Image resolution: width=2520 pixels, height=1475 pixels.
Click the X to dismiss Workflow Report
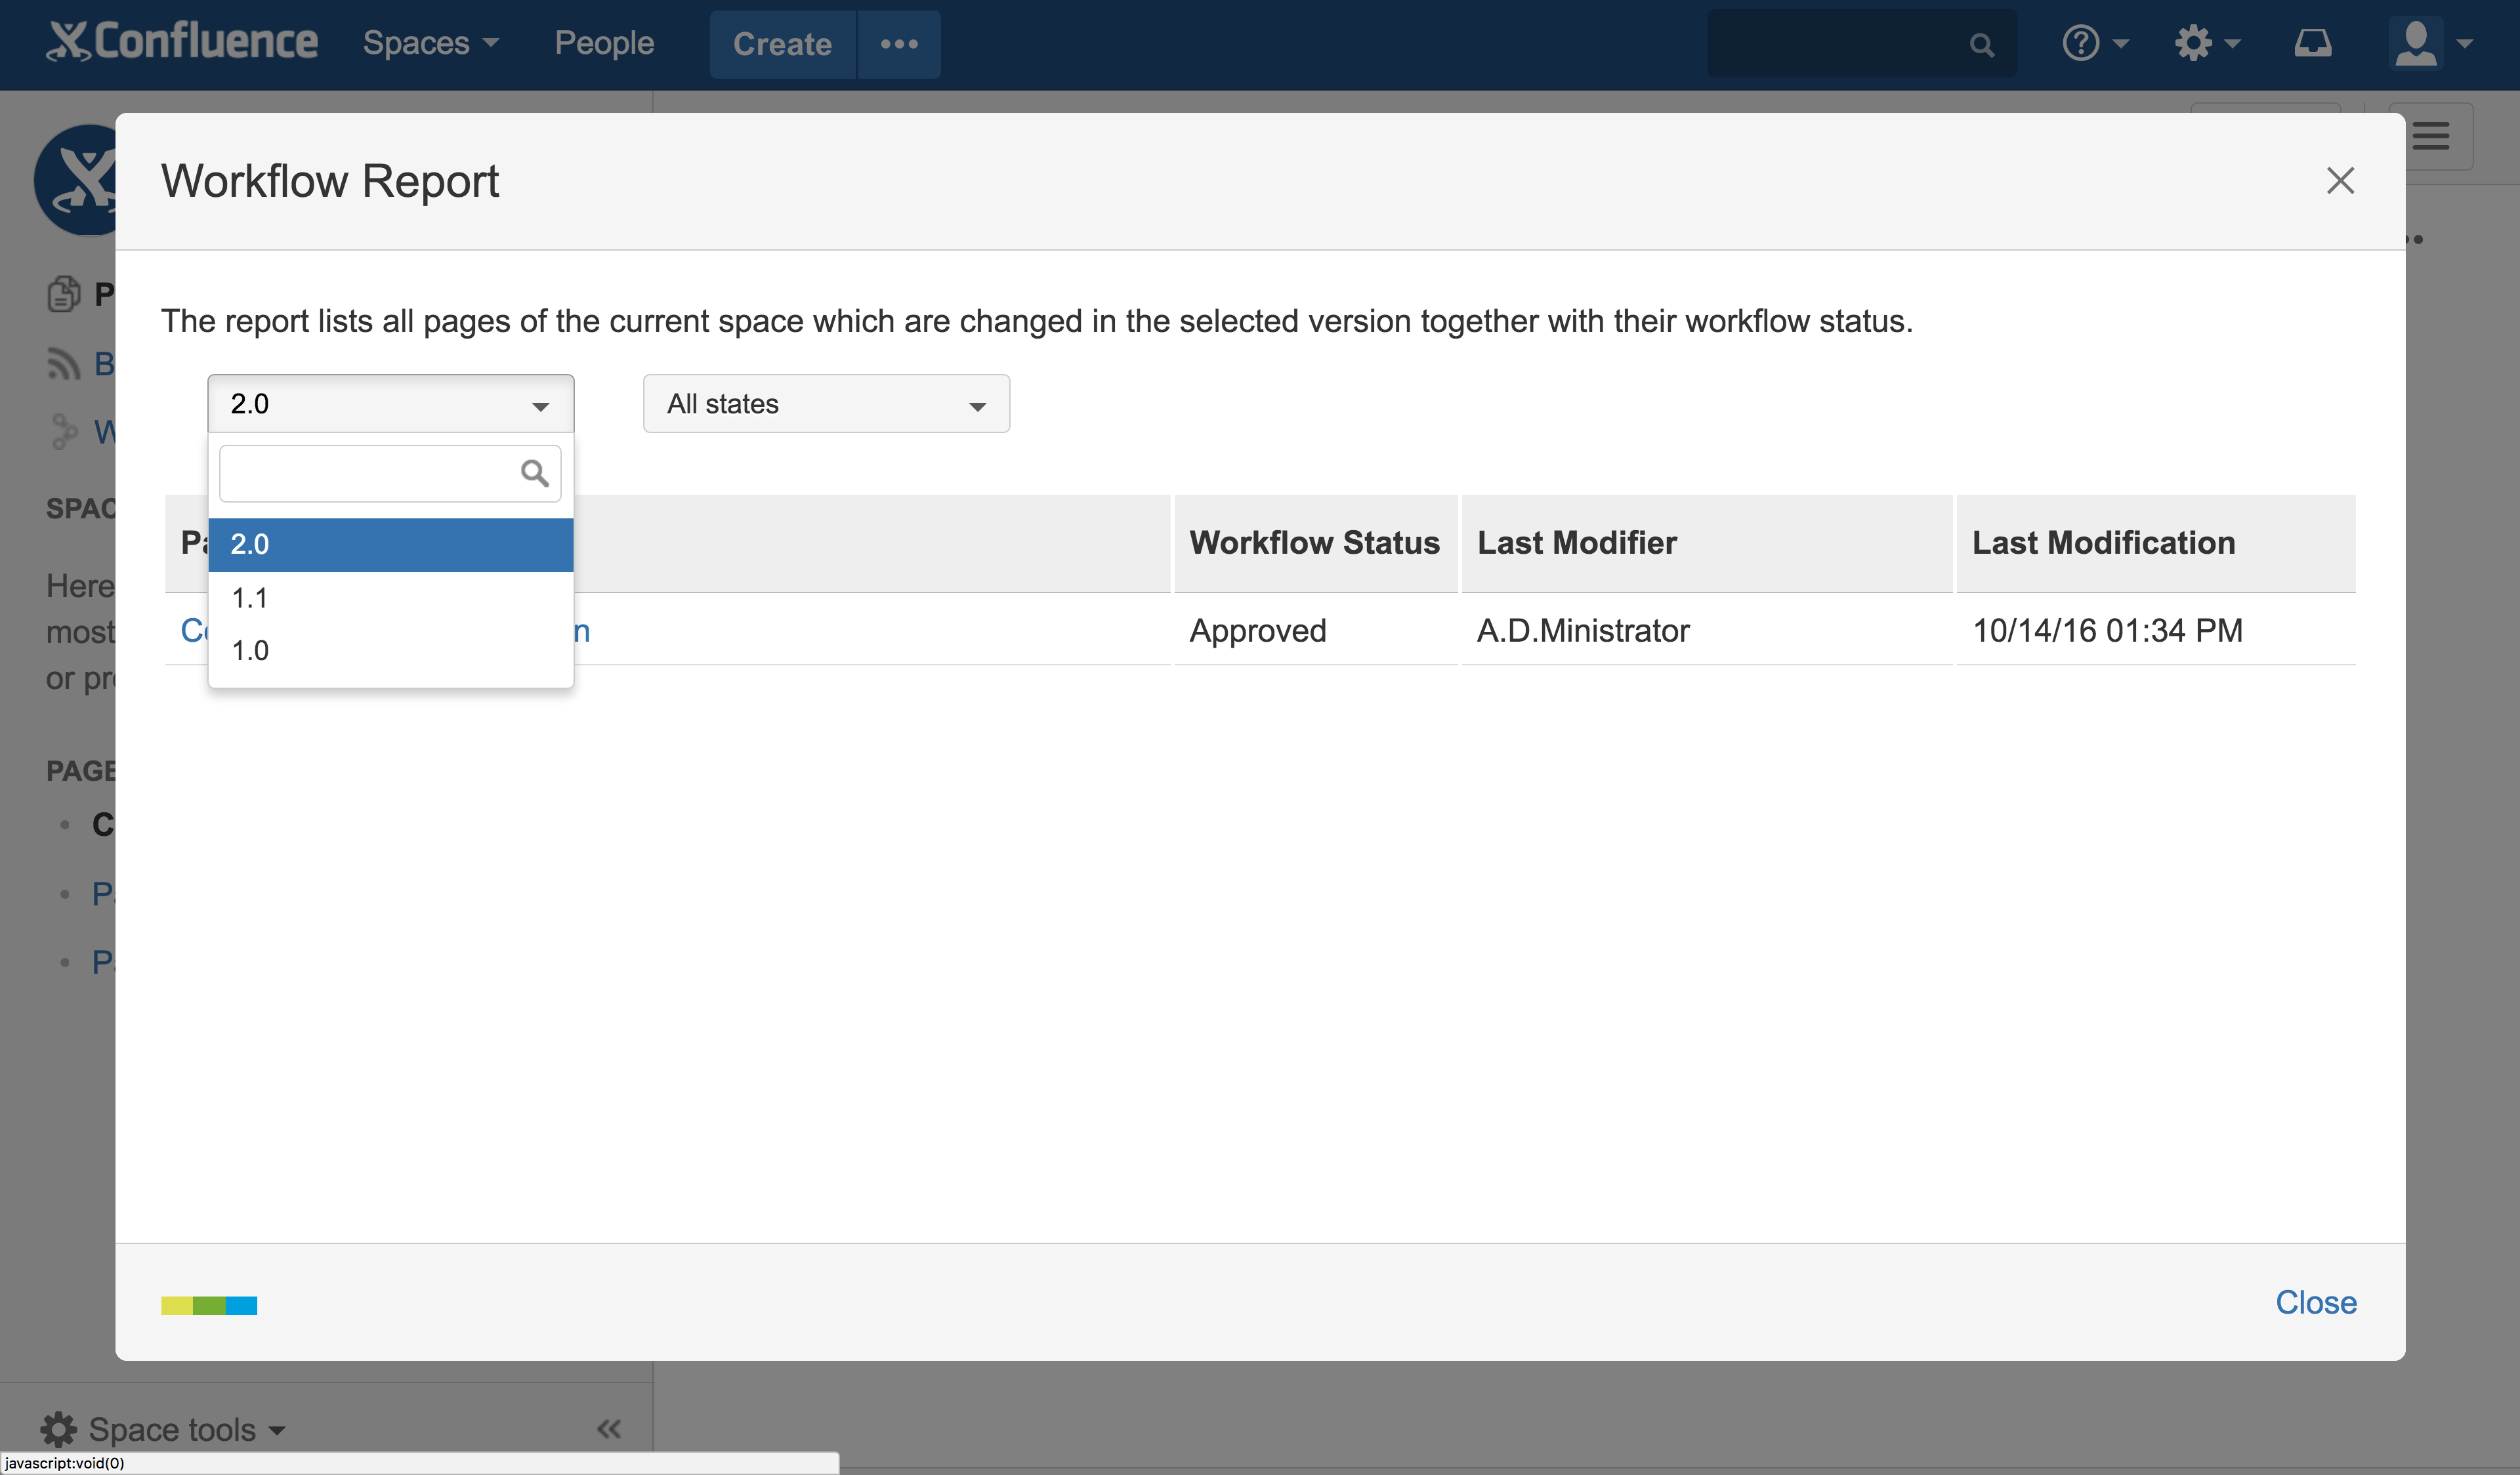(x=2340, y=181)
